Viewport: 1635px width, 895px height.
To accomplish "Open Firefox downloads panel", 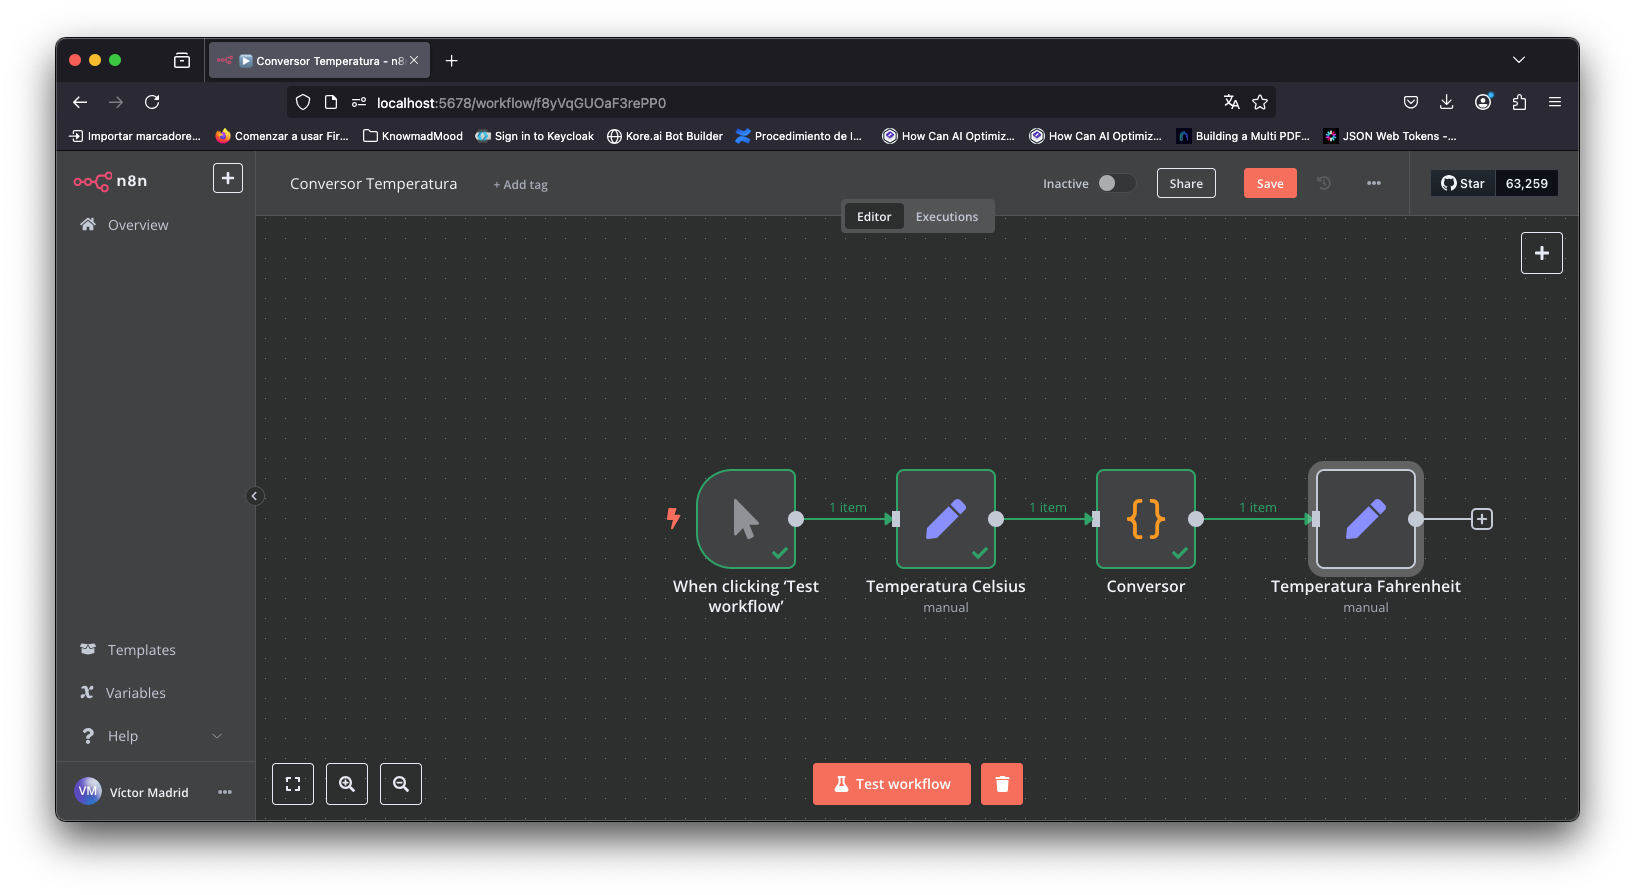I will tap(1446, 102).
